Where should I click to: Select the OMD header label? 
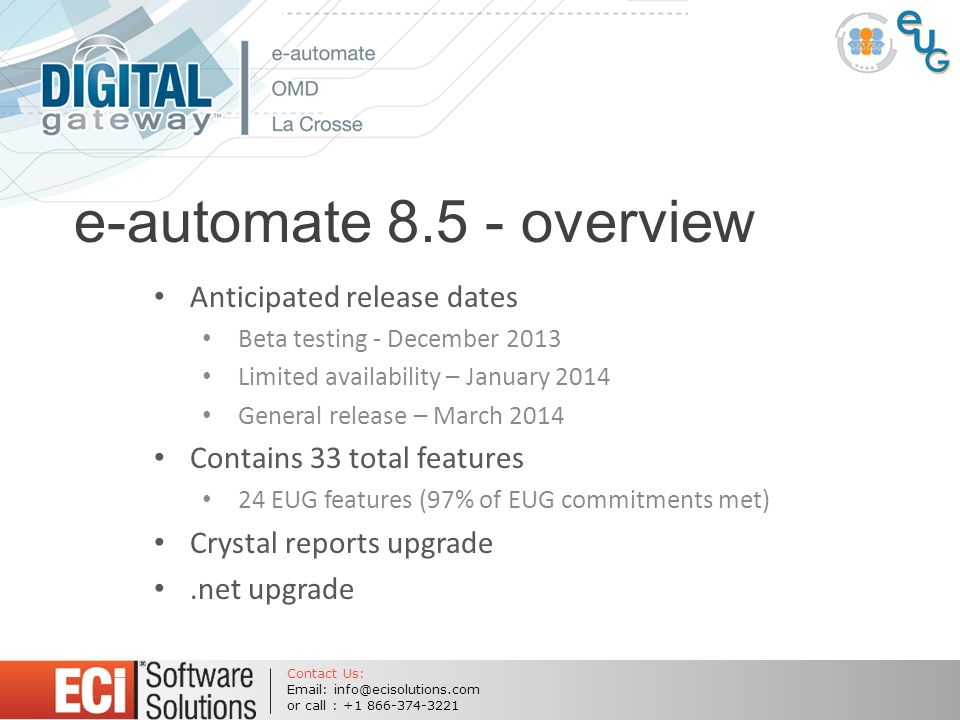pyautogui.click(x=294, y=89)
